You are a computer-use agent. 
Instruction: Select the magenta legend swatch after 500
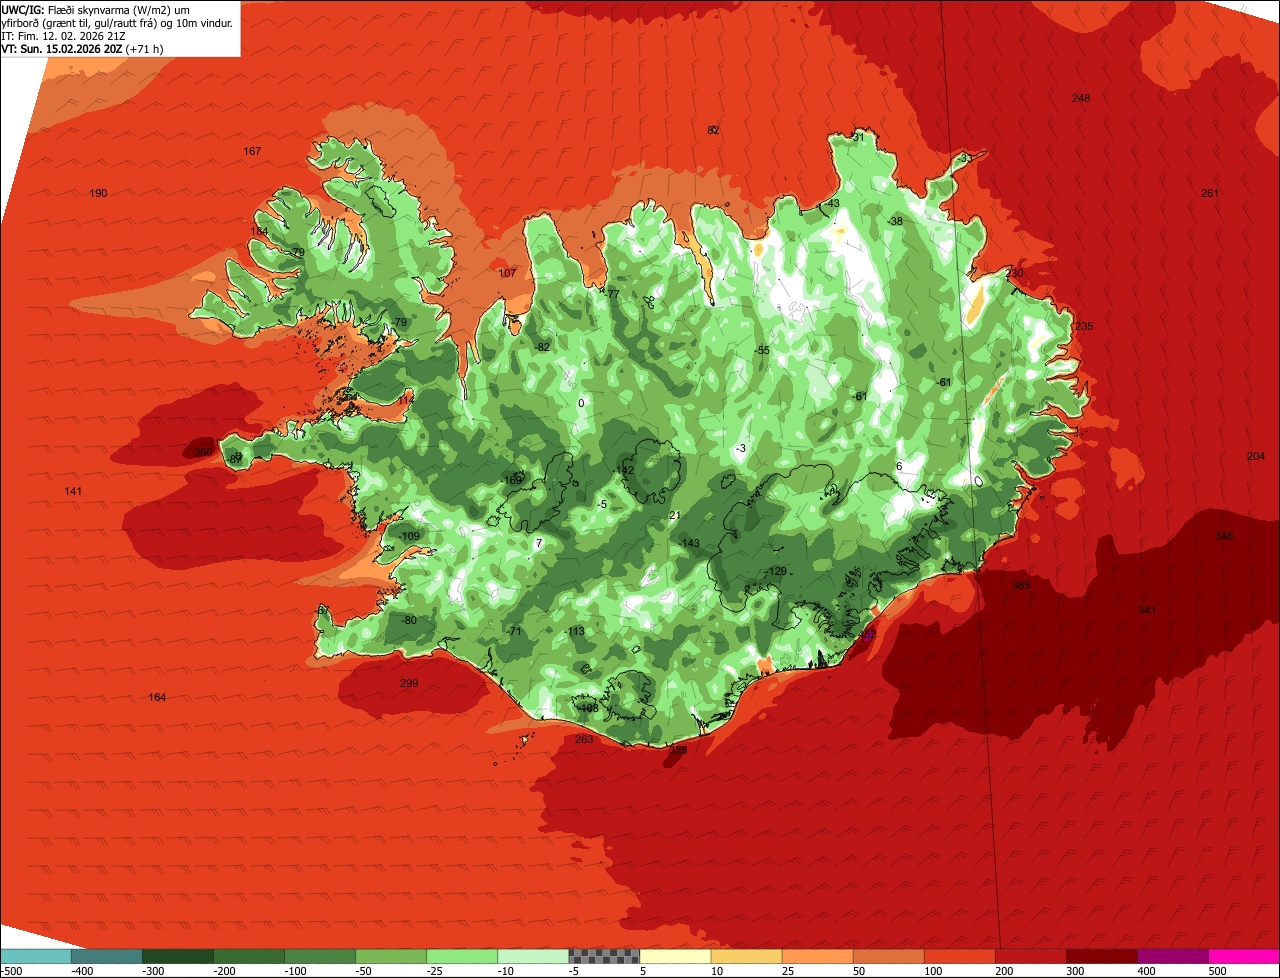1244,955
